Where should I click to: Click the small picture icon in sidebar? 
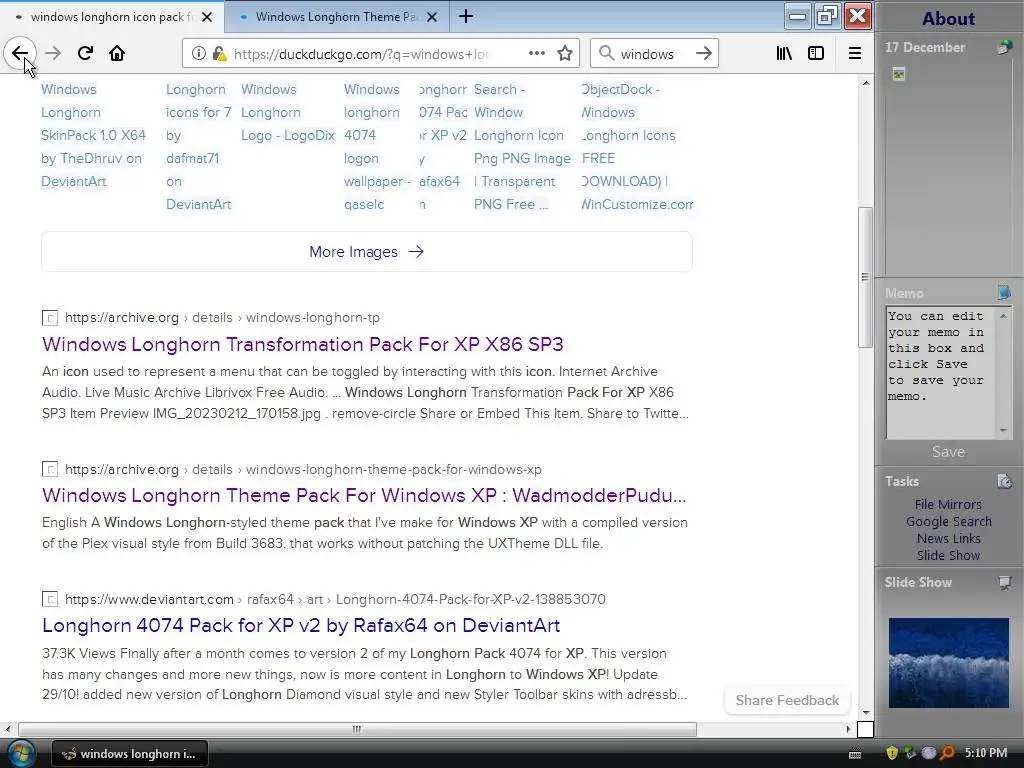[x=899, y=74]
